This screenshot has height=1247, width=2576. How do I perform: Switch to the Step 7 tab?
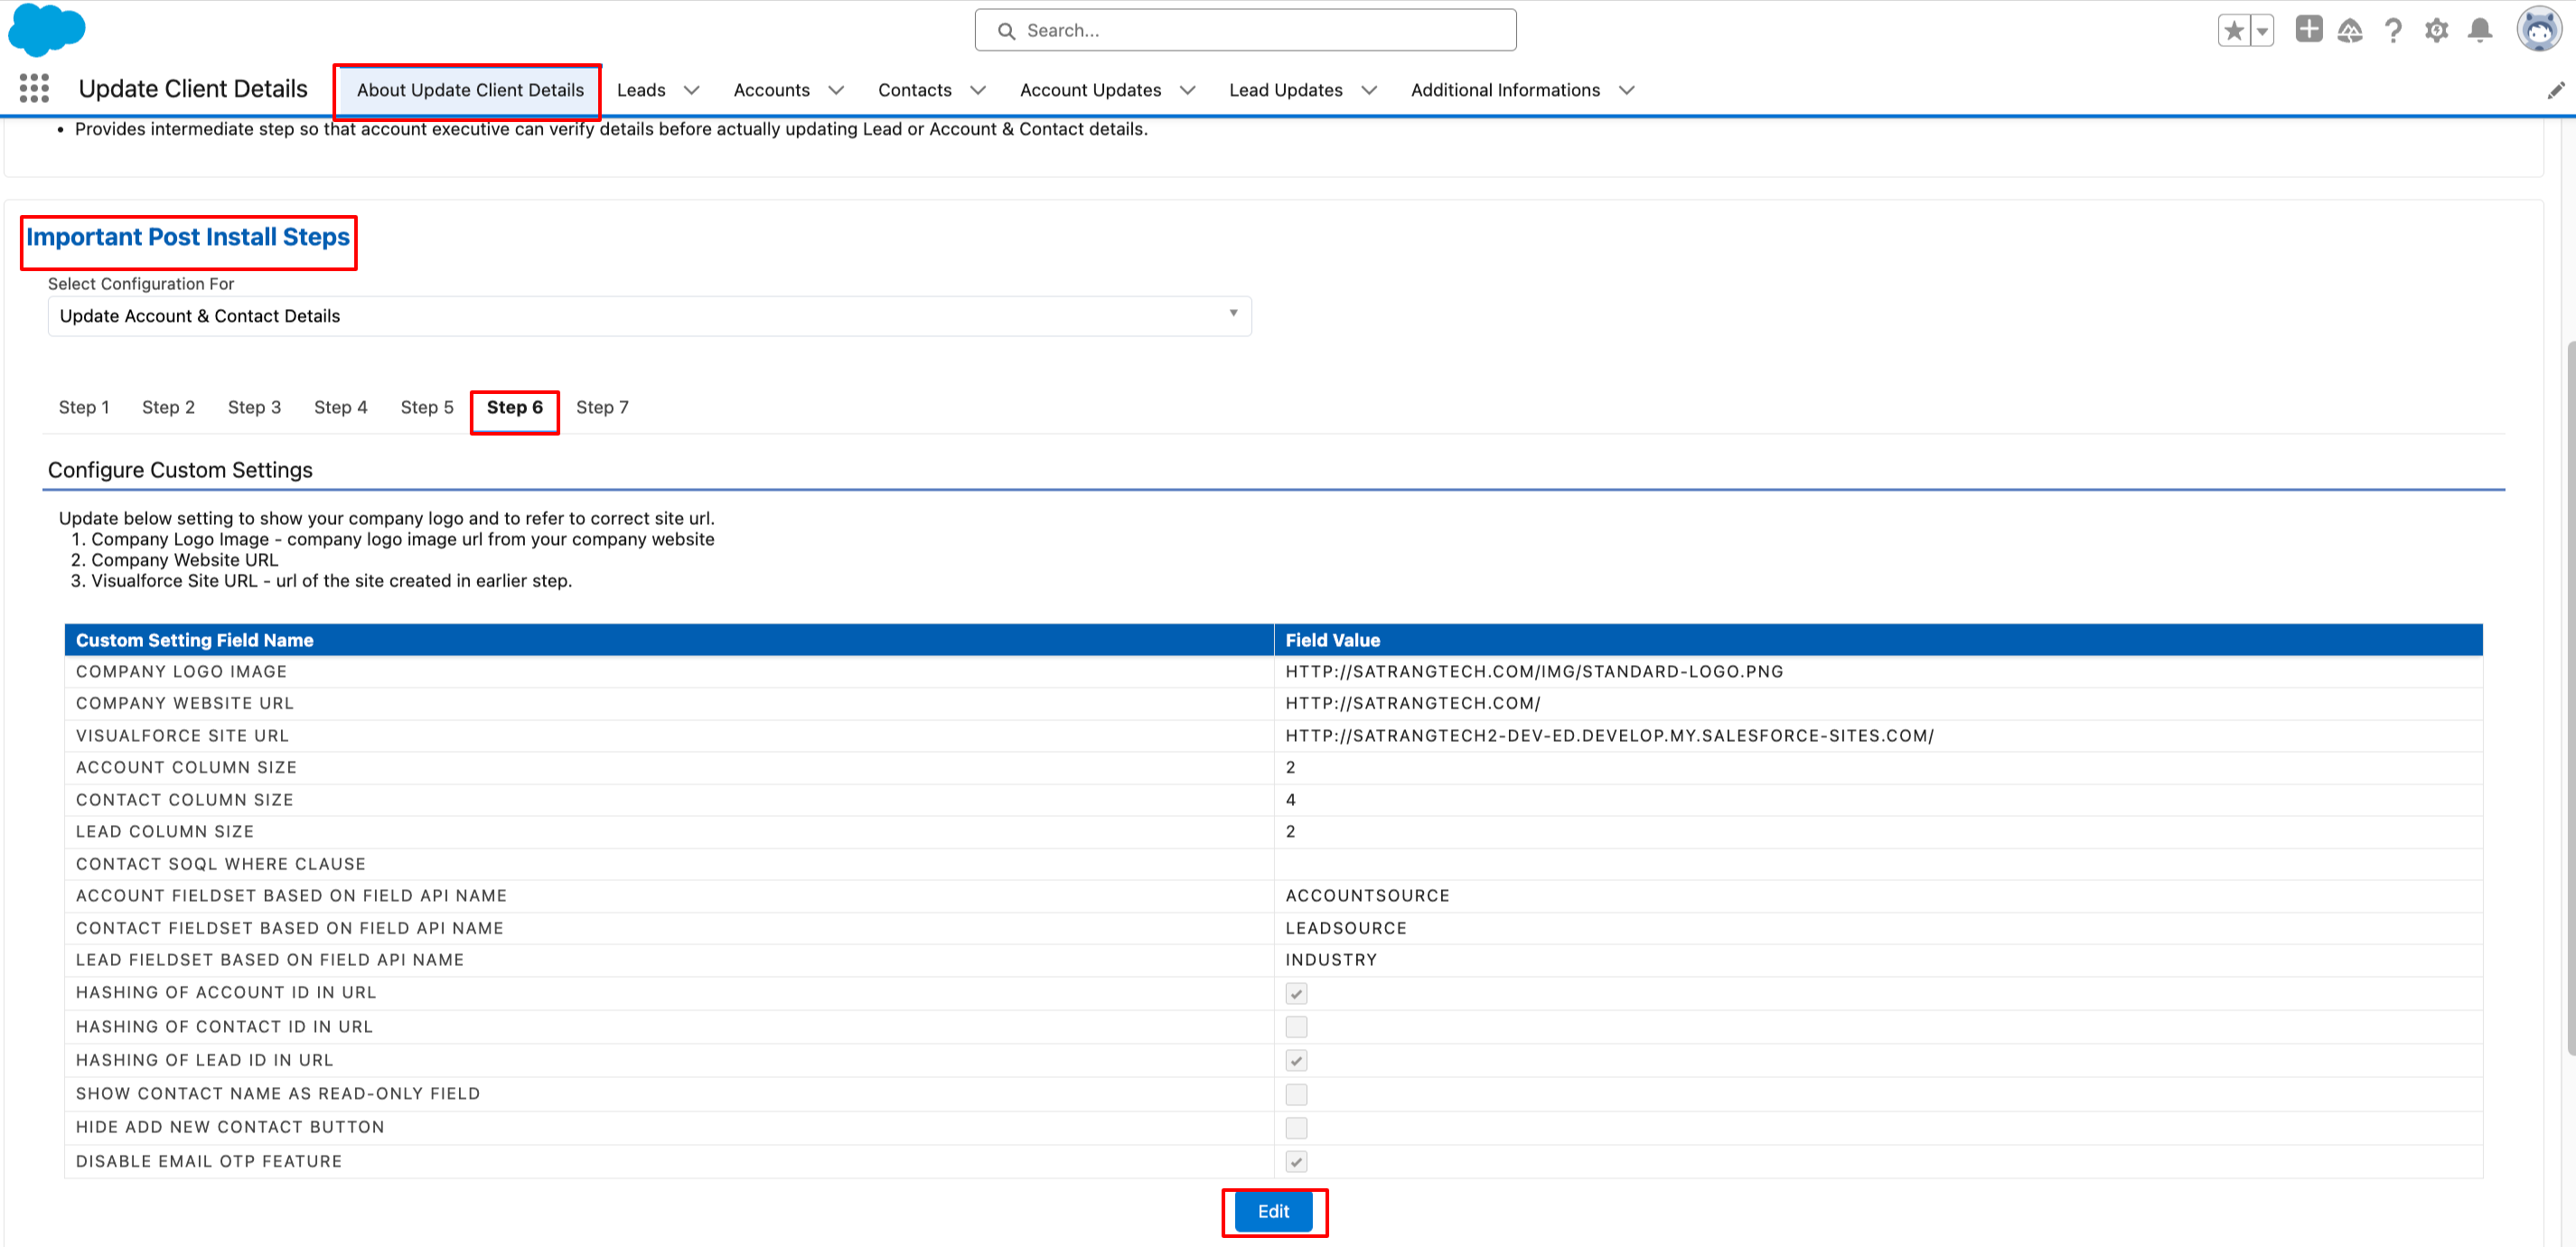602,407
